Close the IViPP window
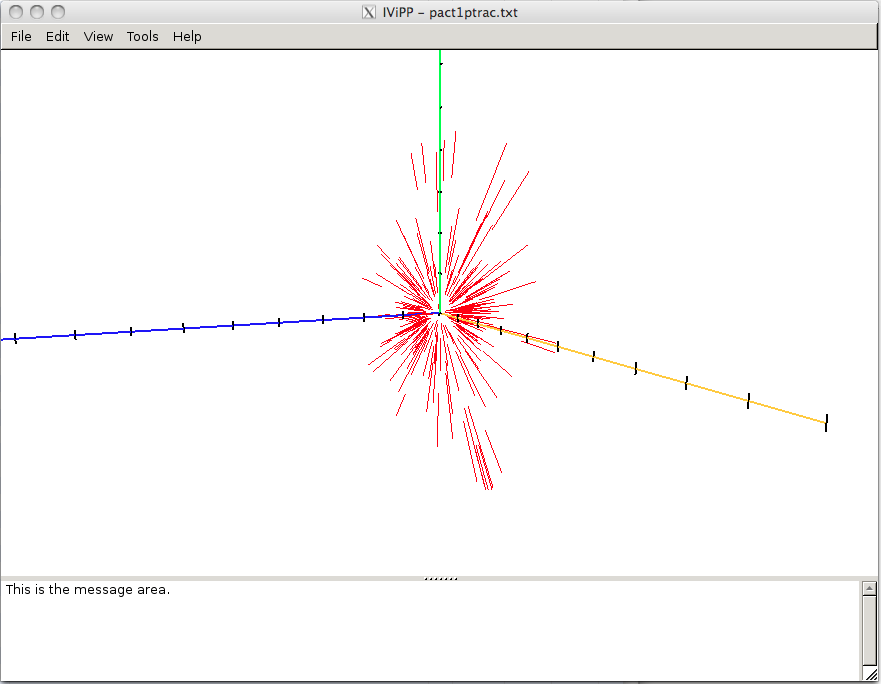 [14, 12]
